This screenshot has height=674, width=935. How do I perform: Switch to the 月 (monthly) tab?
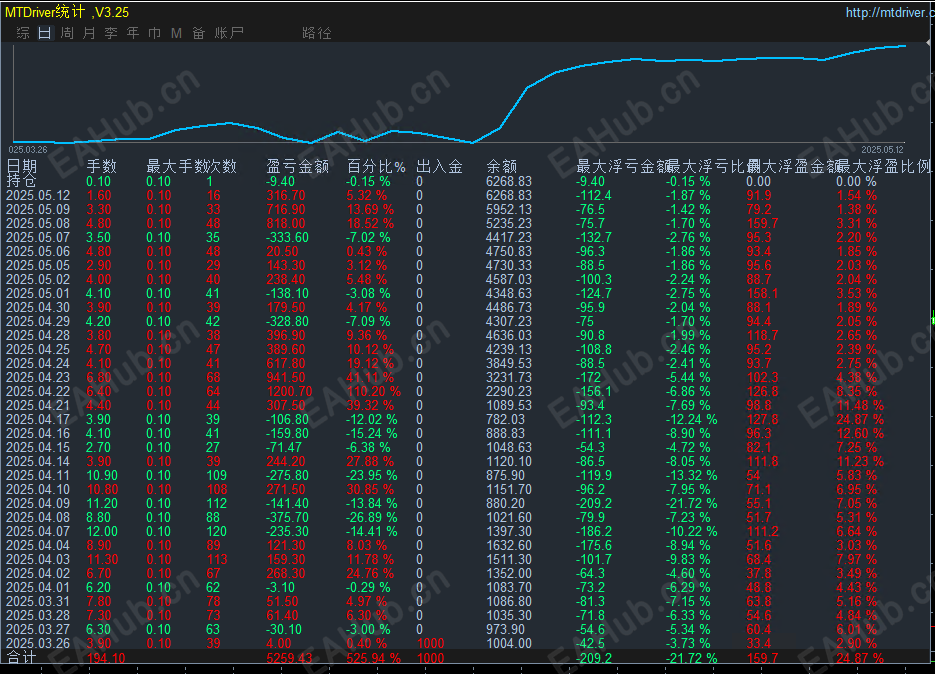(x=88, y=33)
